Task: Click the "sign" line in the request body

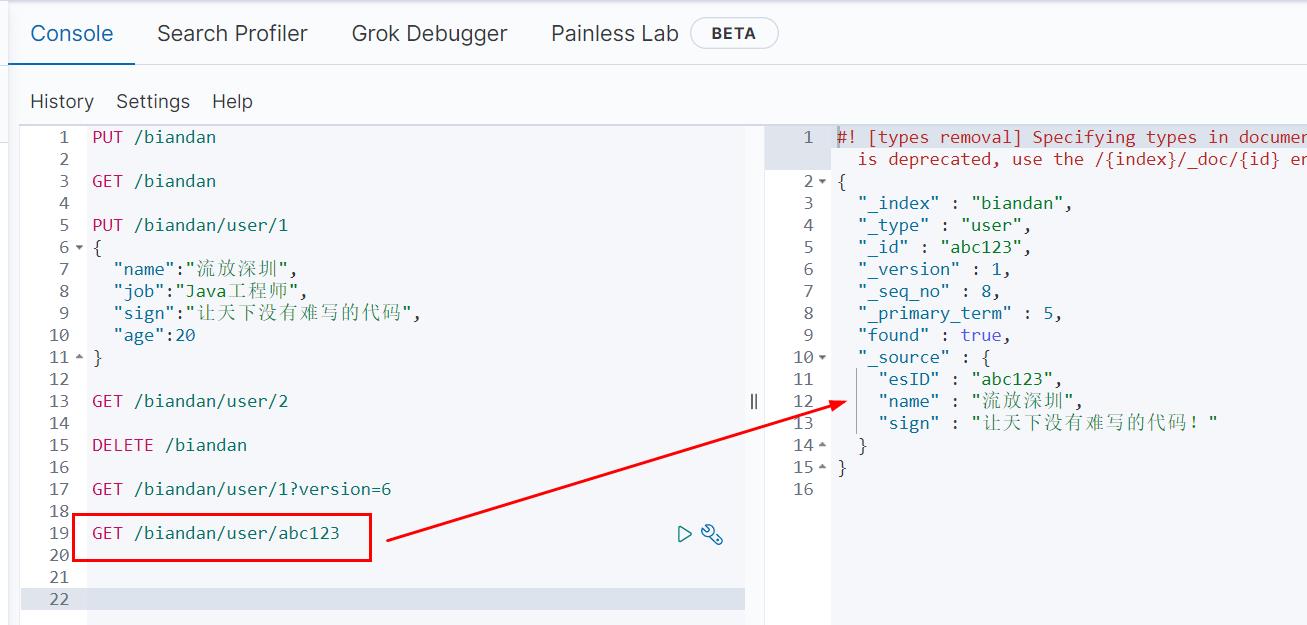Action: [267, 313]
